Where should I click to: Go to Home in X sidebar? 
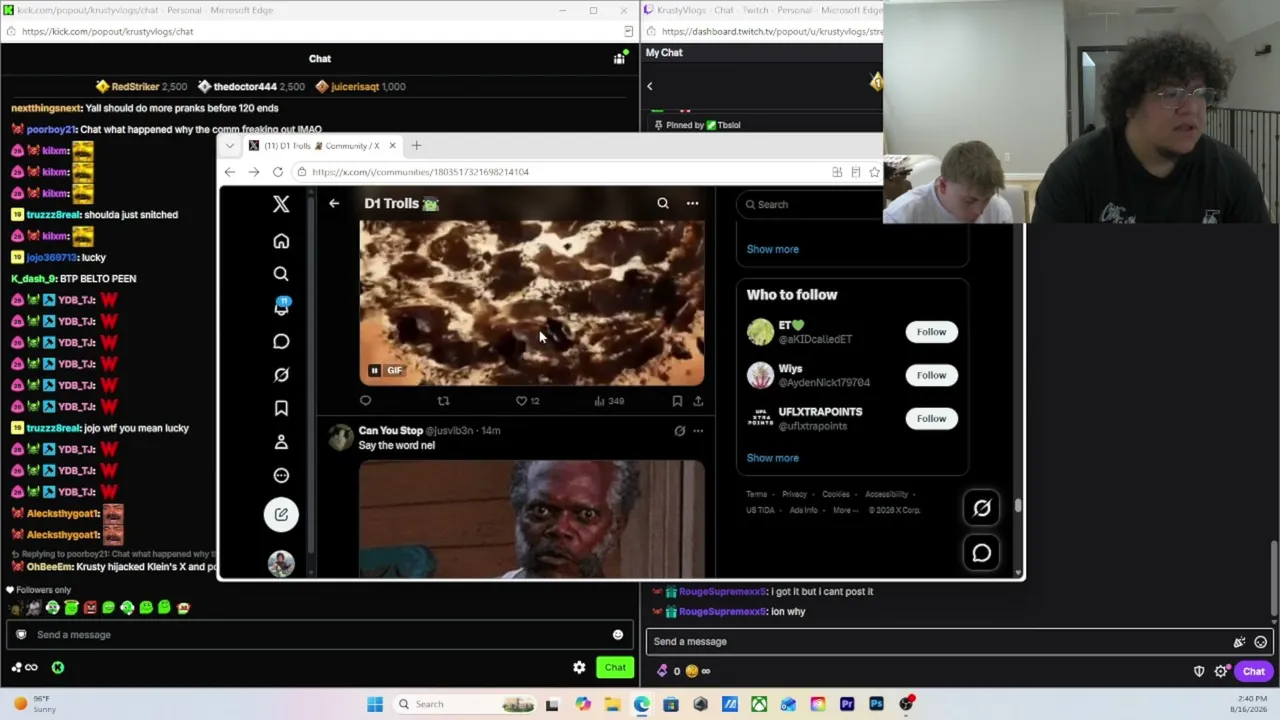[x=281, y=241]
